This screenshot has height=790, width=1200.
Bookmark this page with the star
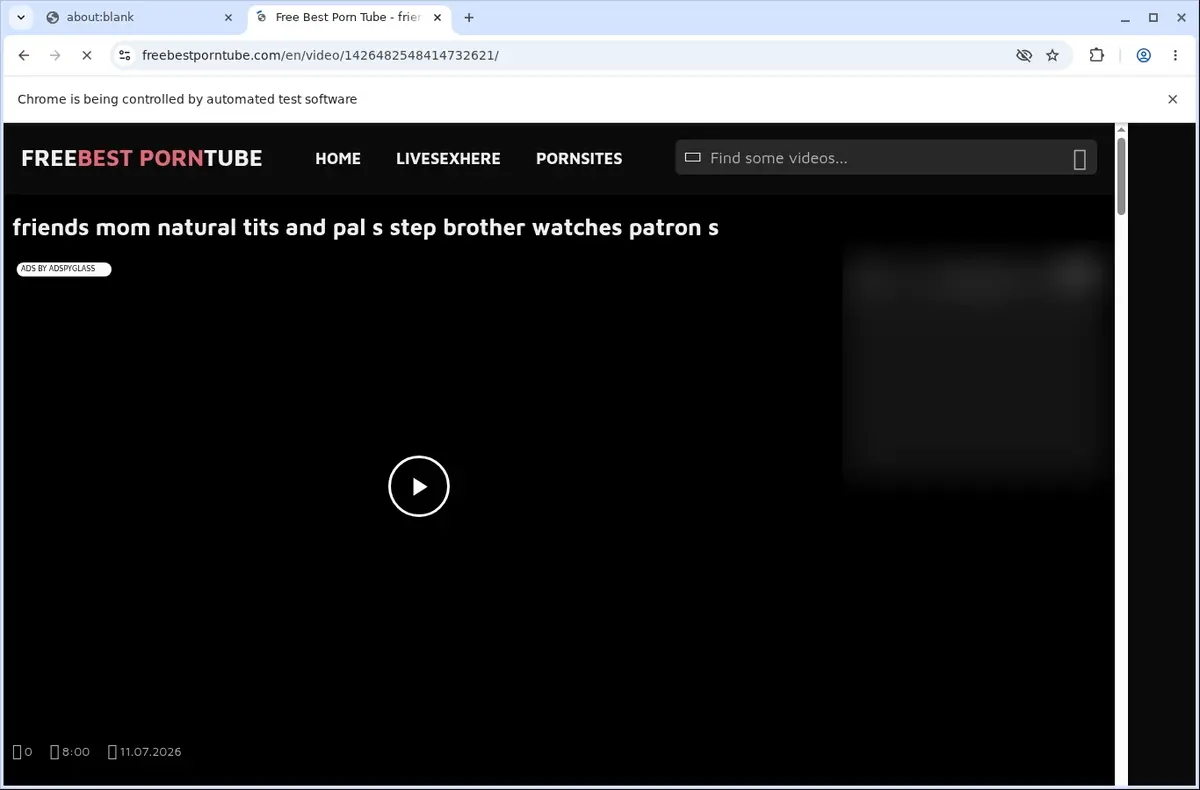pos(1052,56)
